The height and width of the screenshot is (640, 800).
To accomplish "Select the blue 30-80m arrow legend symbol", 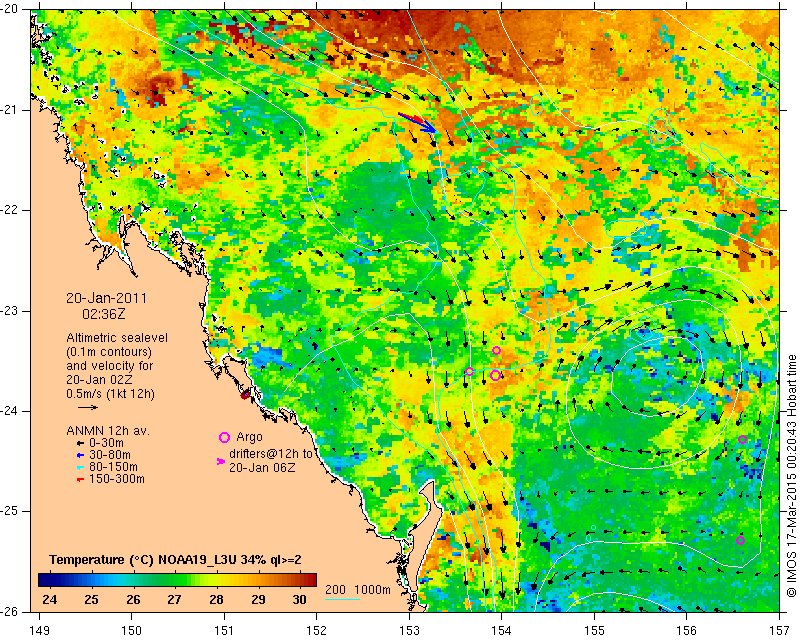I will coord(80,455).
